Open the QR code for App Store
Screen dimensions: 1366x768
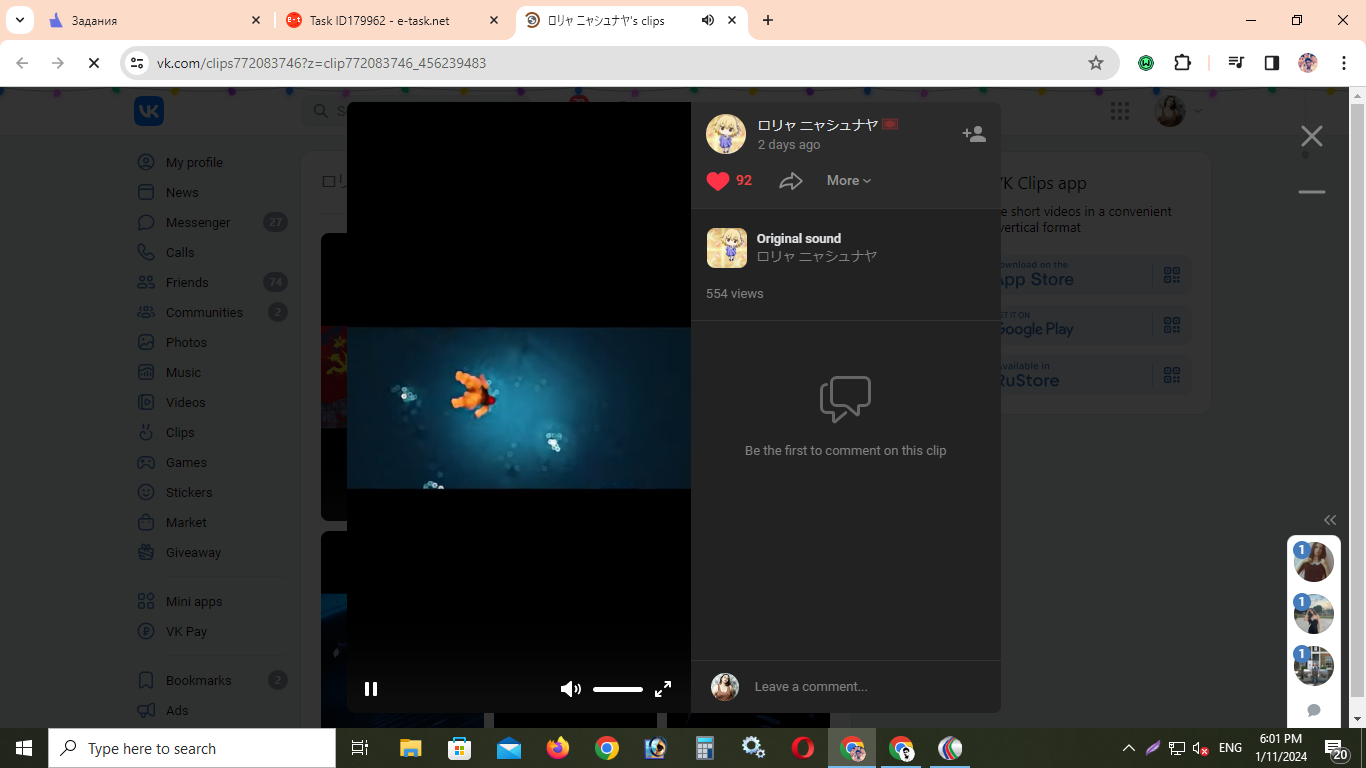(x=1172, y=274)
